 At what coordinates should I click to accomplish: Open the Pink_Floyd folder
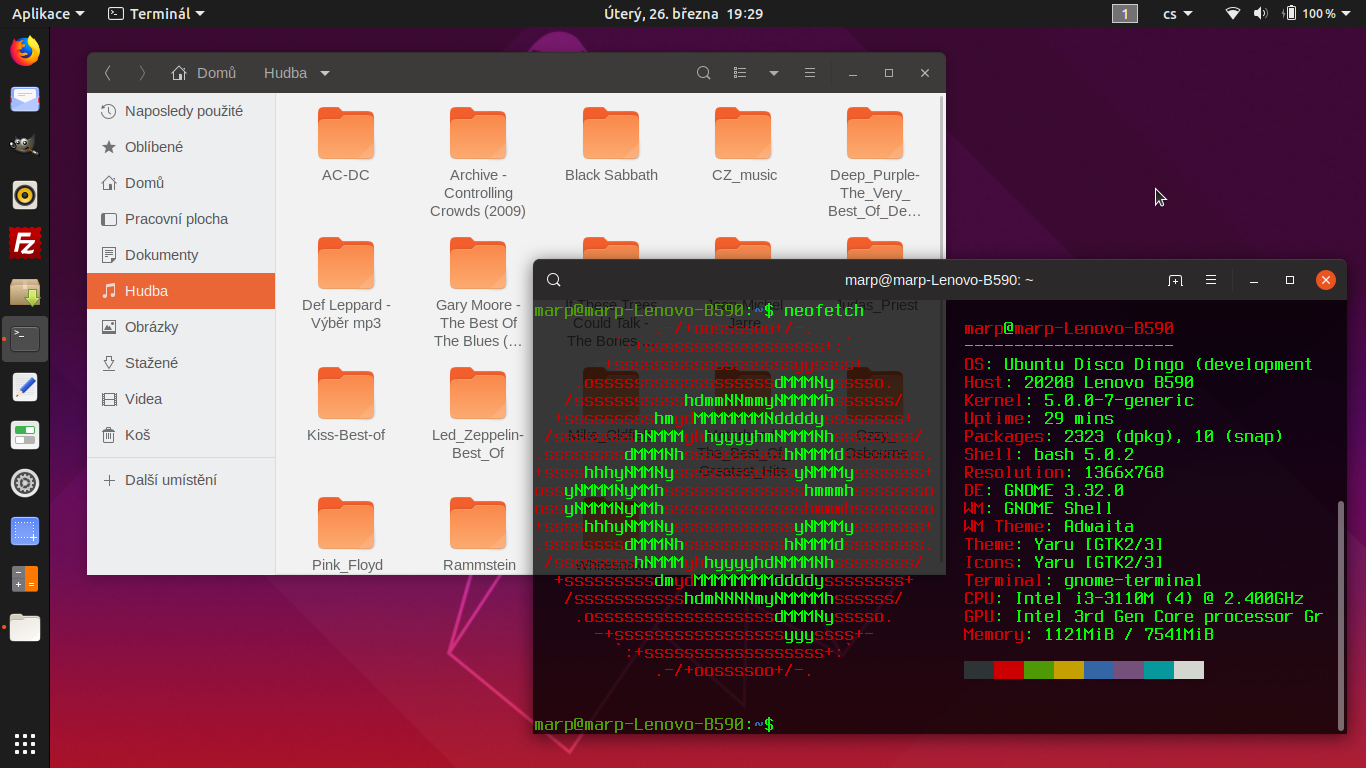(x=347, y=535)
